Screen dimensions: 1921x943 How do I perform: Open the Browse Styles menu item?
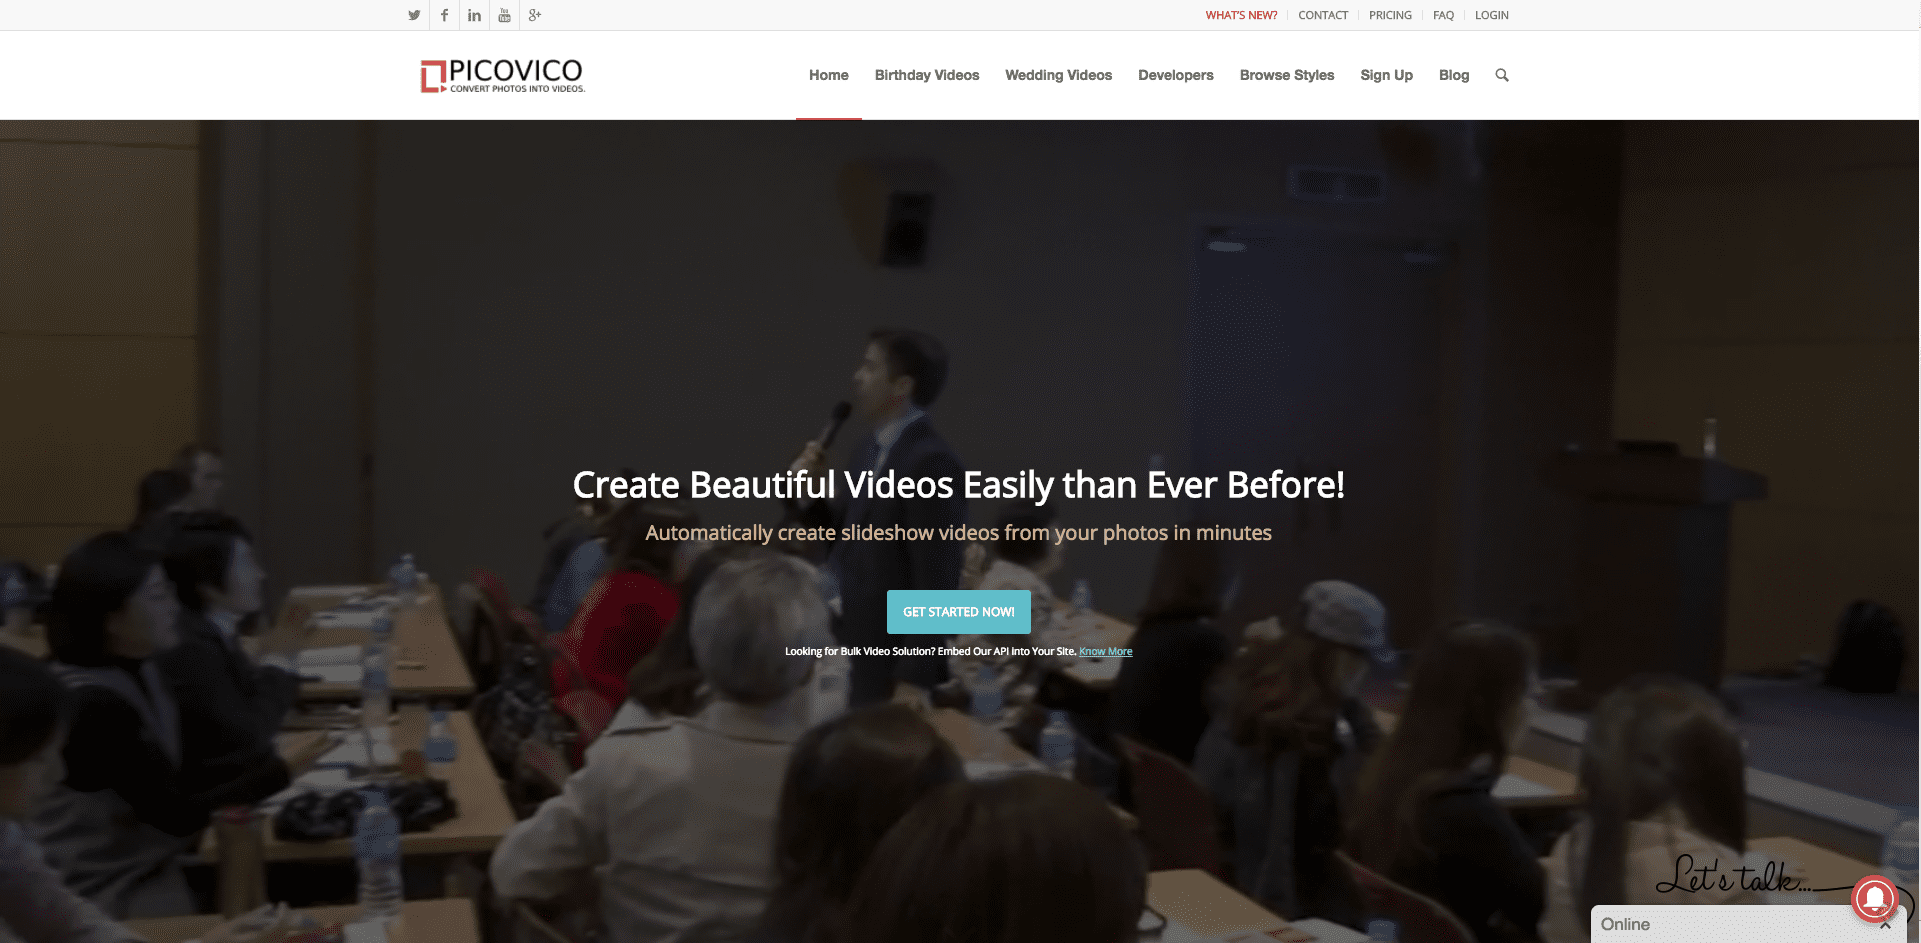coord(1287,75)
